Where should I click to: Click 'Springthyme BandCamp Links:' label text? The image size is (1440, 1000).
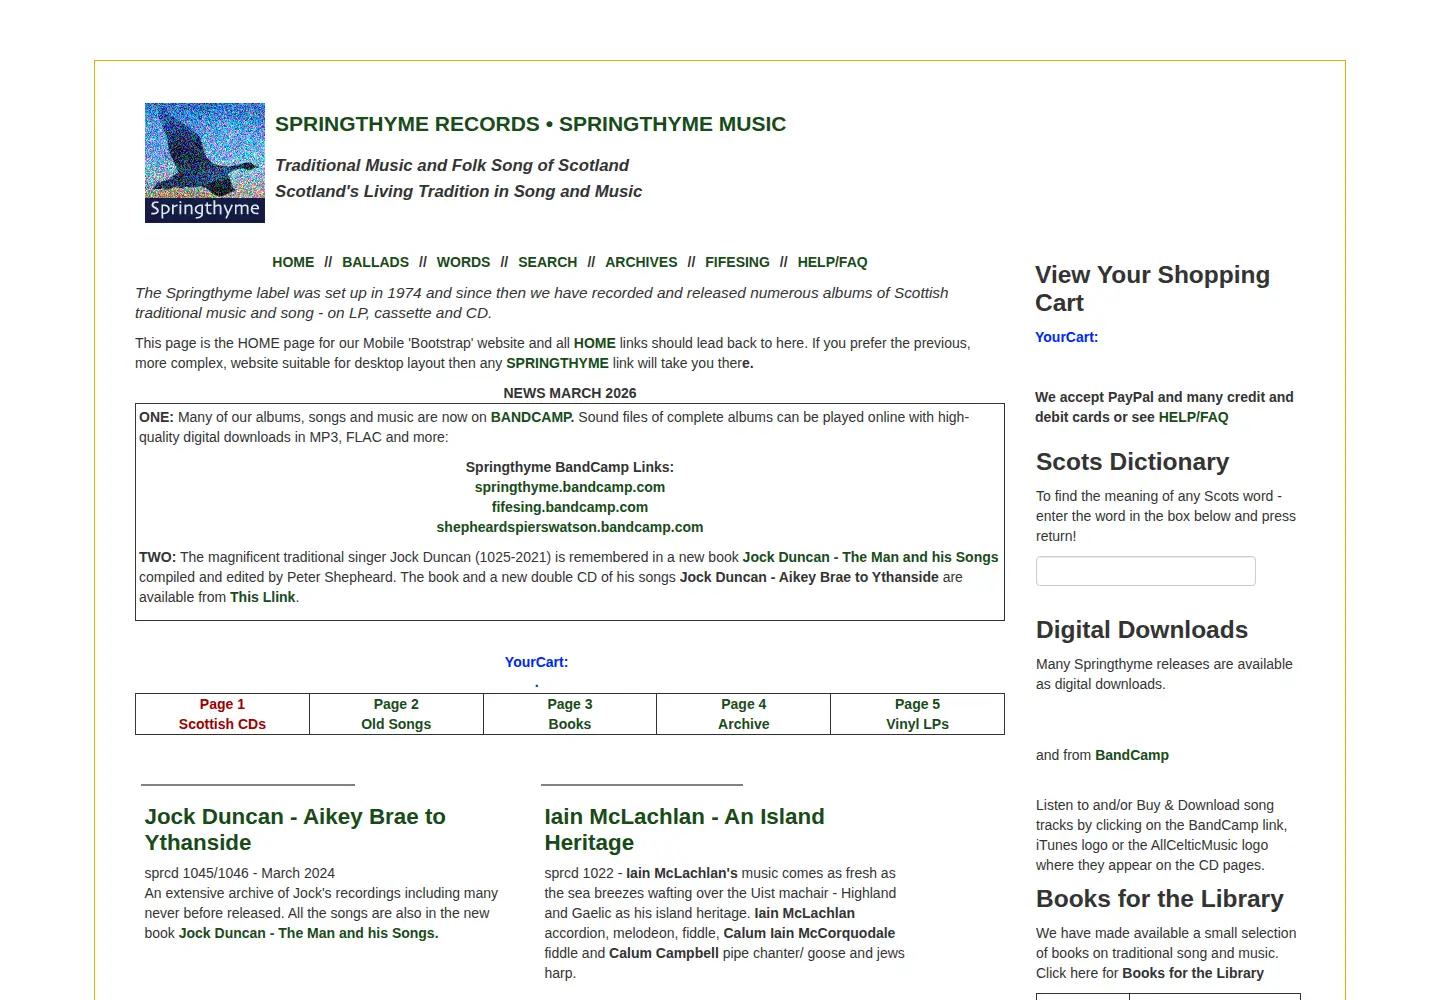point(570,467)
